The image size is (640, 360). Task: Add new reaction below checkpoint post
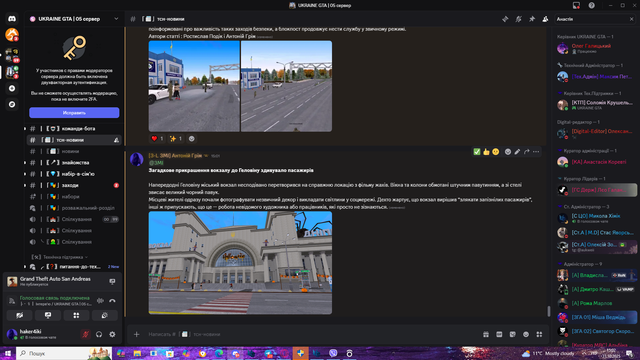tap(191, 139)
